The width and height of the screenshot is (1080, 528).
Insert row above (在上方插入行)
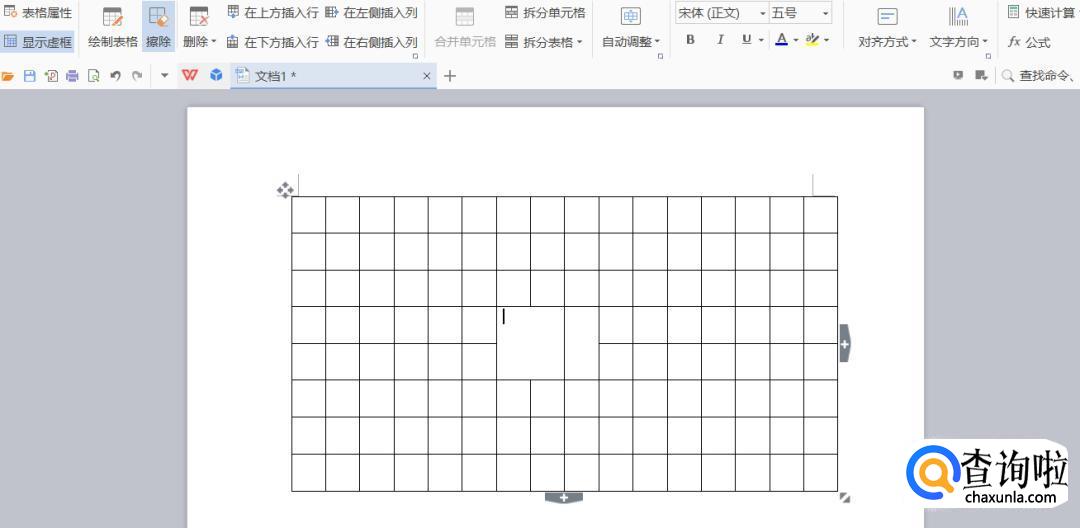(272, 13)
